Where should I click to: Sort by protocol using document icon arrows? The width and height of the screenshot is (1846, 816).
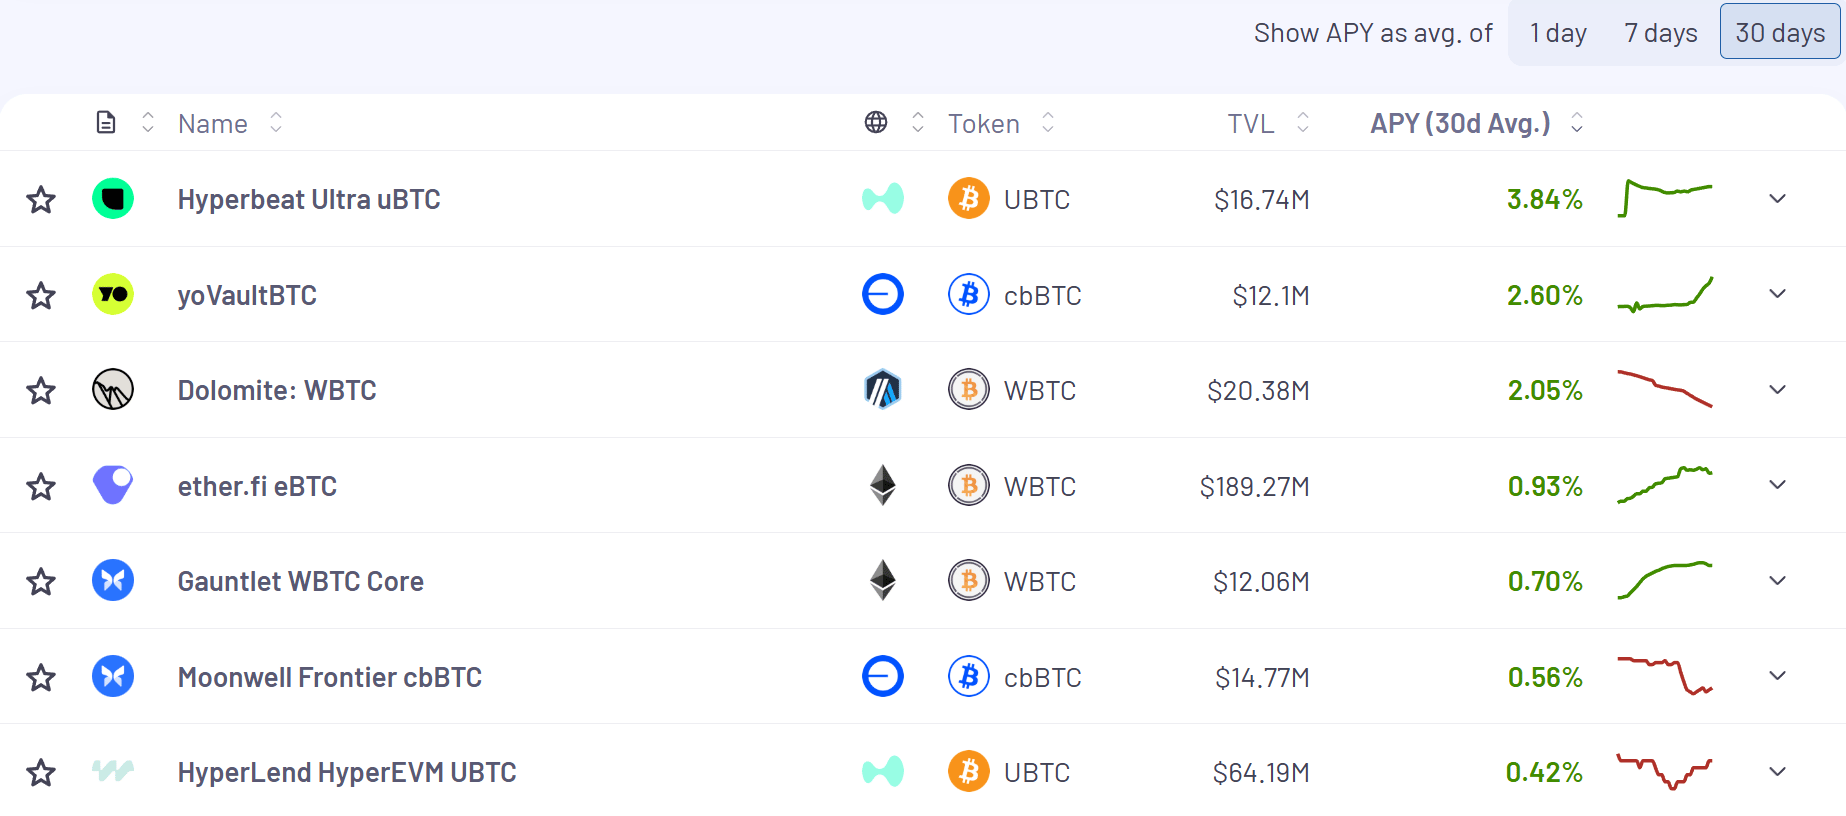coord(148,123)
